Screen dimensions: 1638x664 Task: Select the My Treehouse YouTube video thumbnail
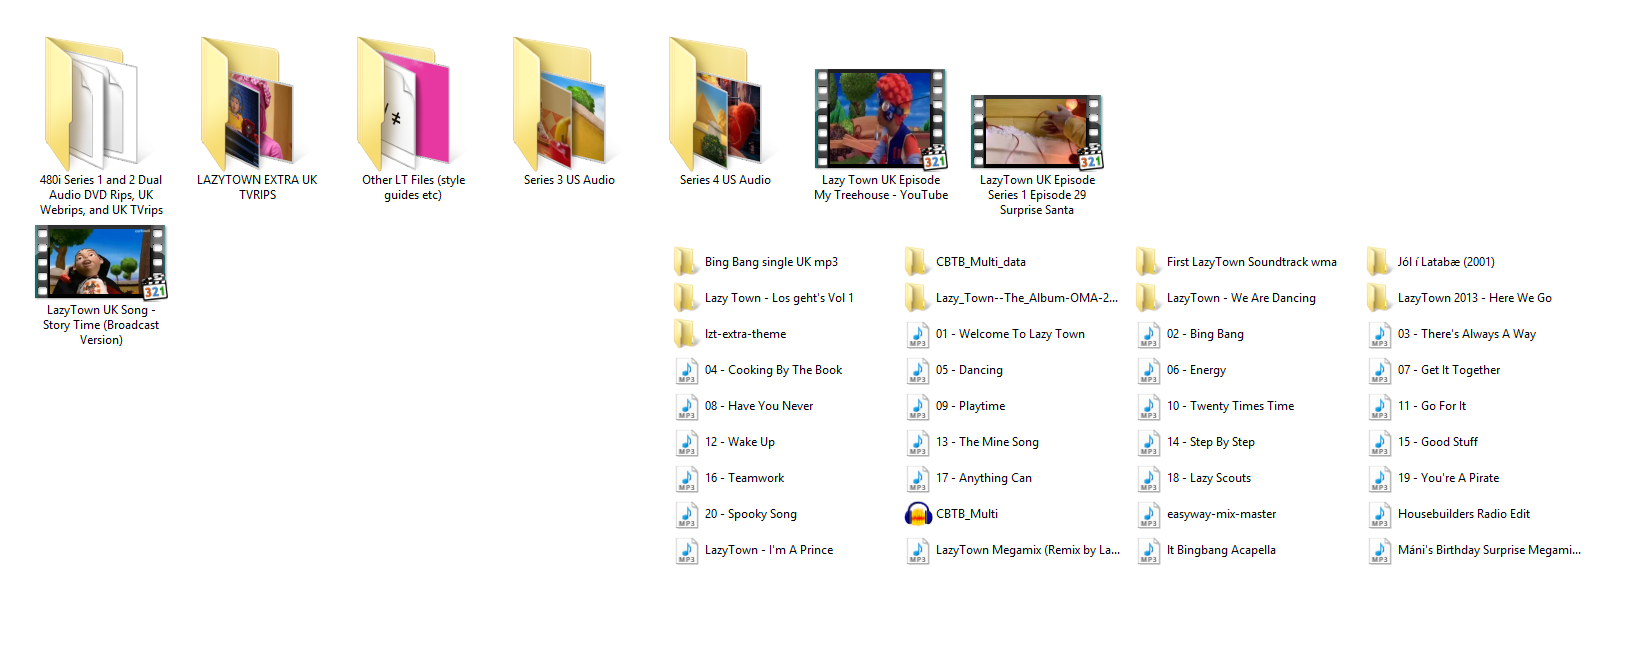pos(880,119)
